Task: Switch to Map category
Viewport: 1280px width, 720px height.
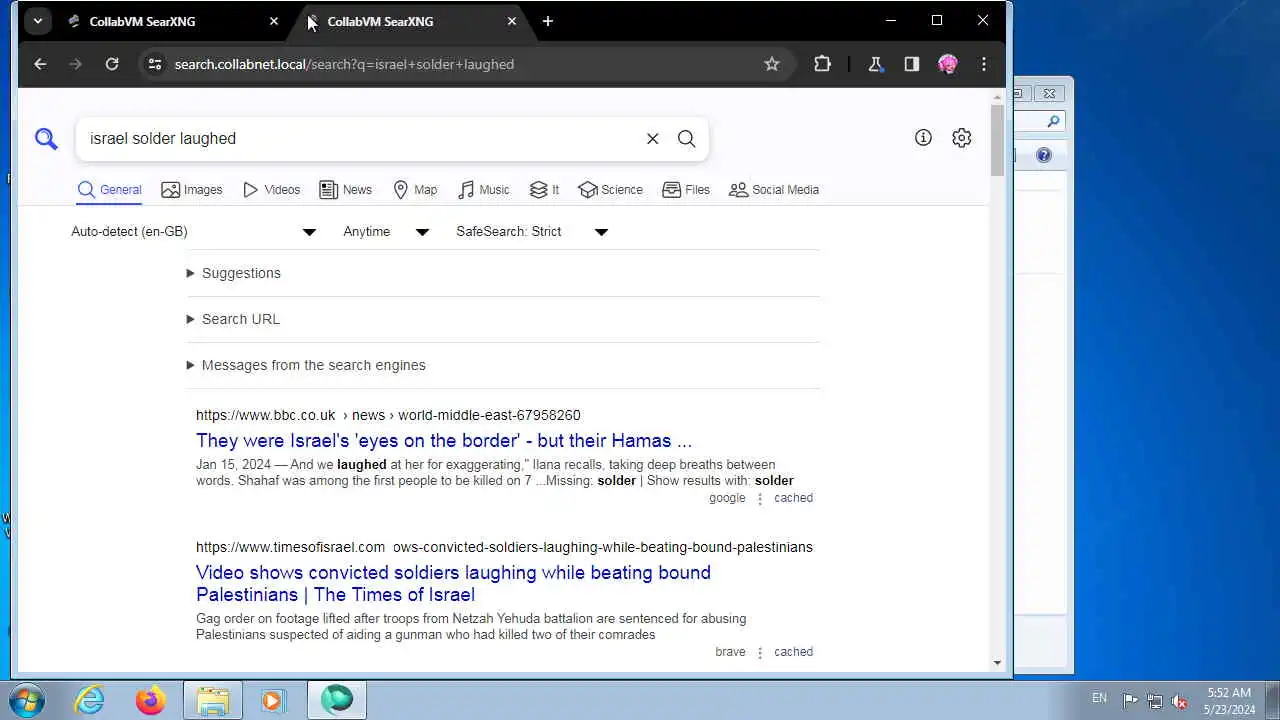Action: click(415, 190)
